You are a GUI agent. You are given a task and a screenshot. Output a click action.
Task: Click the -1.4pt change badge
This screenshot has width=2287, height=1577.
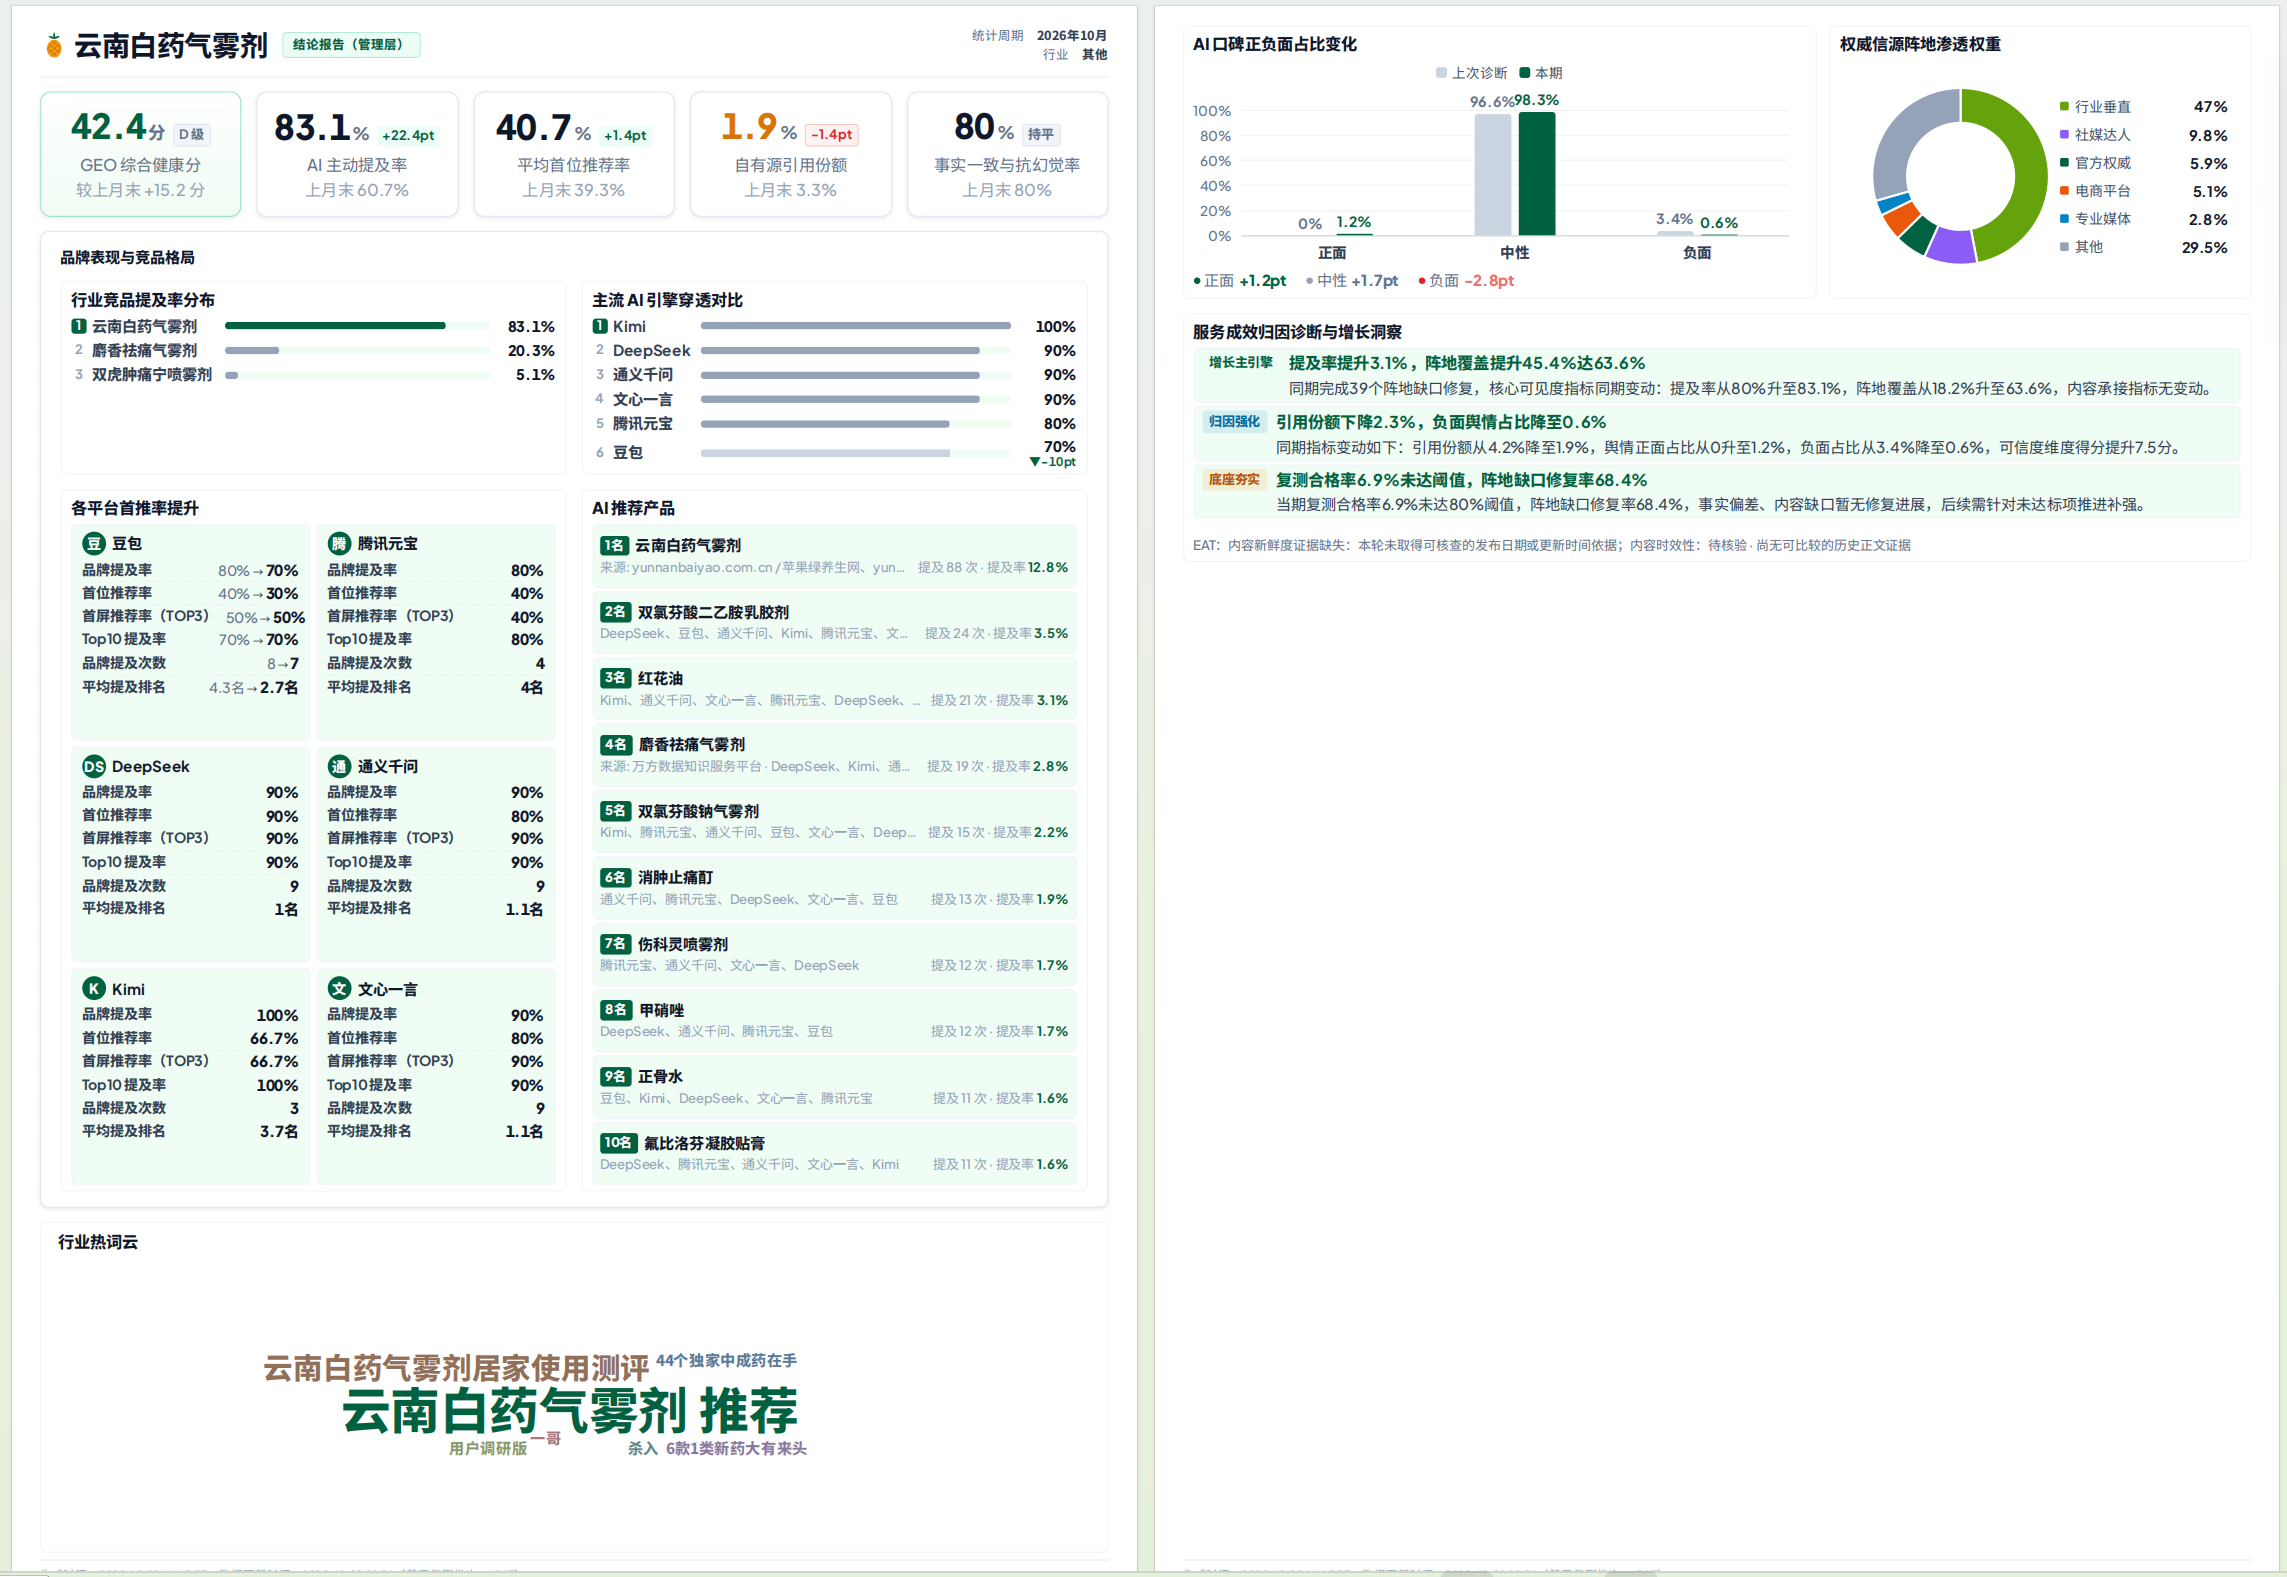[x=832, y=134]
